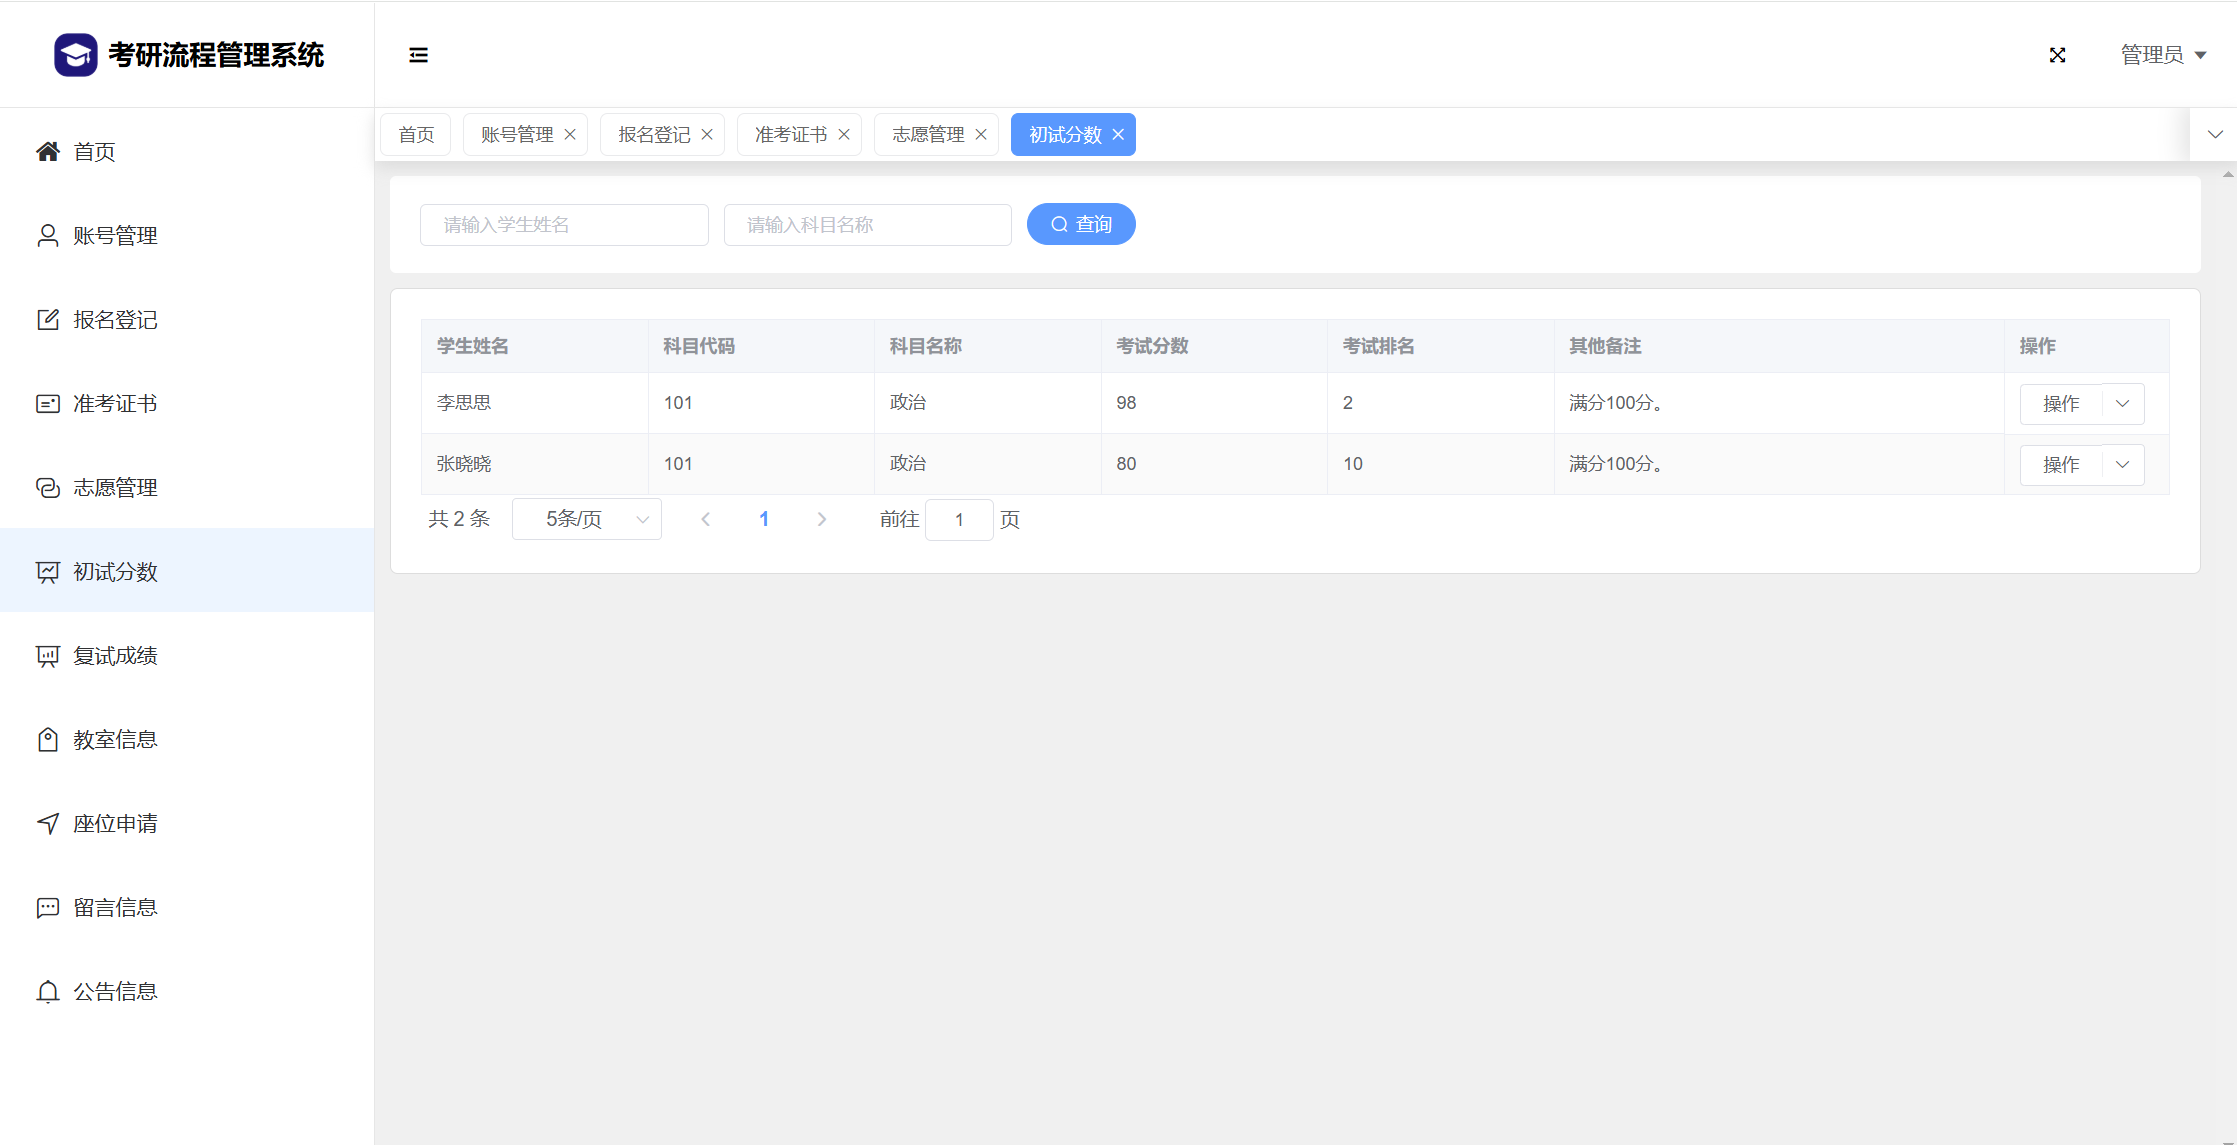Click the 准考证书 card icon
The height and width of the screenshot is (1145, 2237).
[x=47, y=404]
